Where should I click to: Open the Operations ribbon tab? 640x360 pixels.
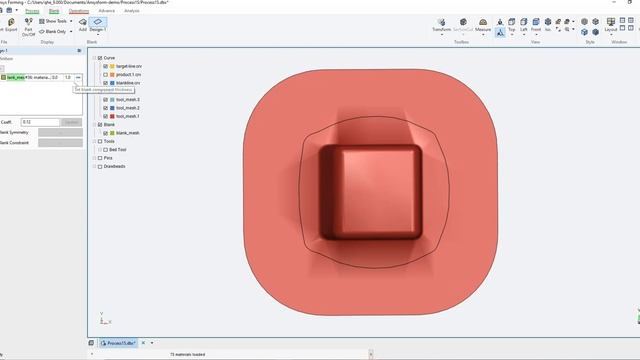coord(79,11)
